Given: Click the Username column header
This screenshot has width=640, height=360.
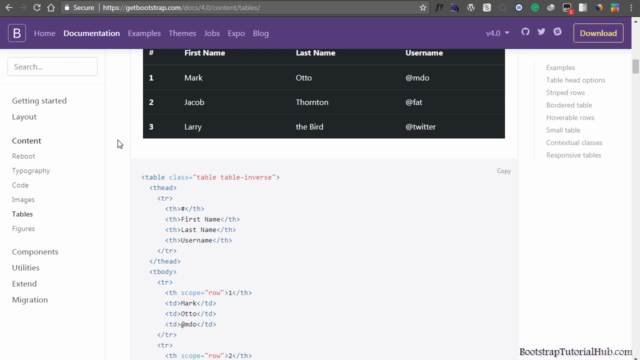Looking at the screenshot, I should click(424, 53).
